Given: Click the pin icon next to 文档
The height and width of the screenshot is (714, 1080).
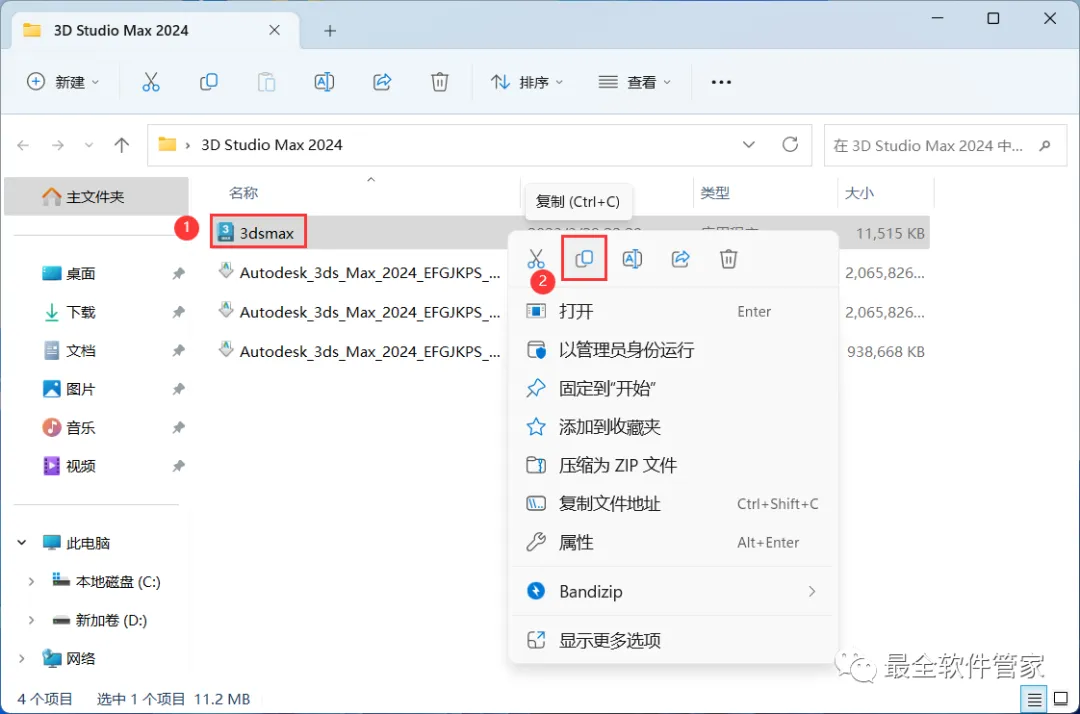Looking at the screenshot, I should pos(178,350).
